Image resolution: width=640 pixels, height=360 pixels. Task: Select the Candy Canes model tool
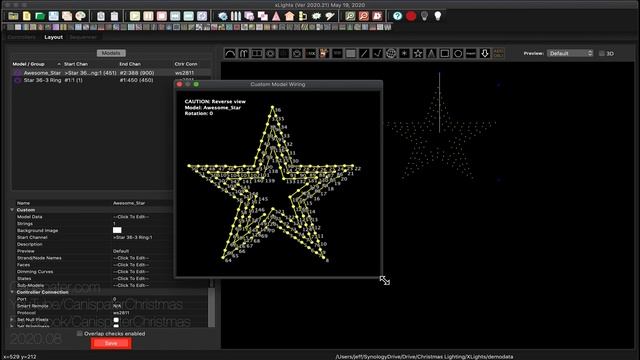(244, 53)
